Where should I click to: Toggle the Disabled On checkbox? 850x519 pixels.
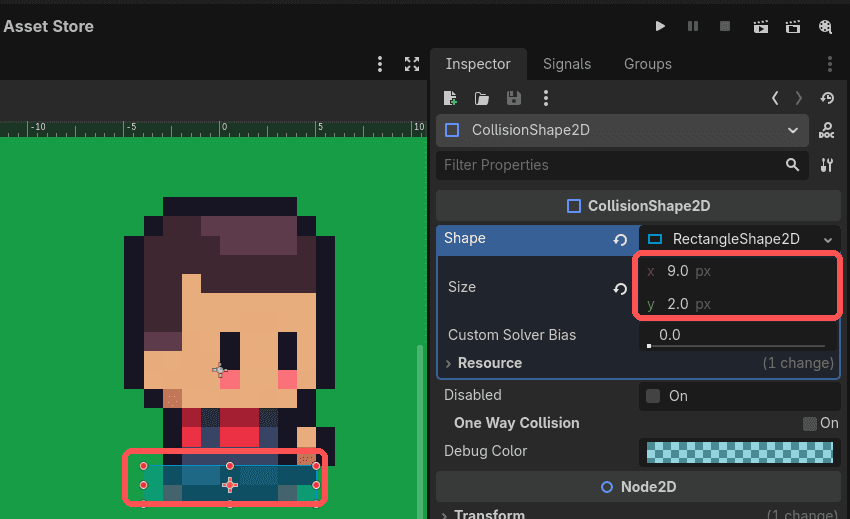[x=653, y=396]
